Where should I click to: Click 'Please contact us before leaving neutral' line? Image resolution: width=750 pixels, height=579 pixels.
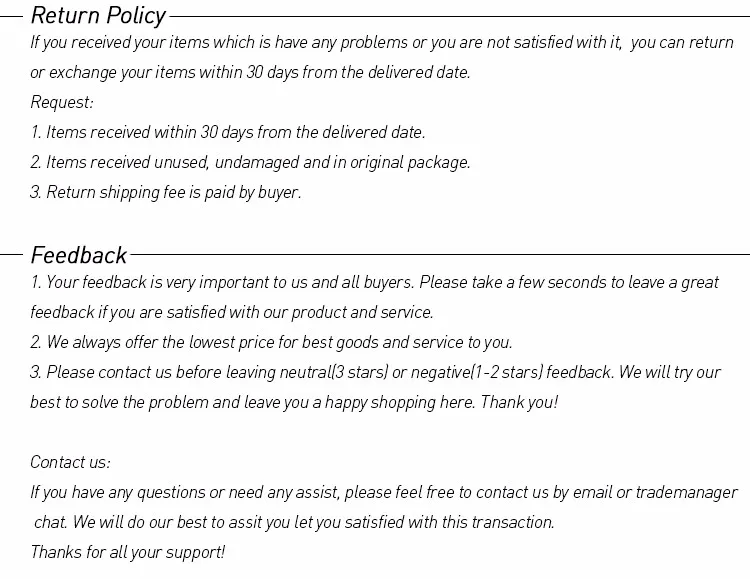tap(375, 372)
